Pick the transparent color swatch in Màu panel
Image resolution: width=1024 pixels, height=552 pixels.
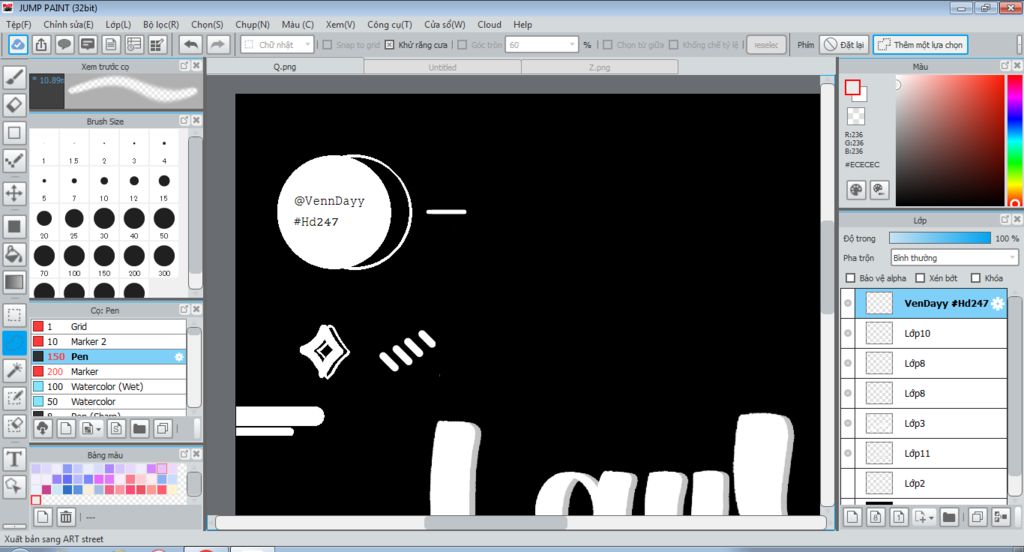point(856,116)
